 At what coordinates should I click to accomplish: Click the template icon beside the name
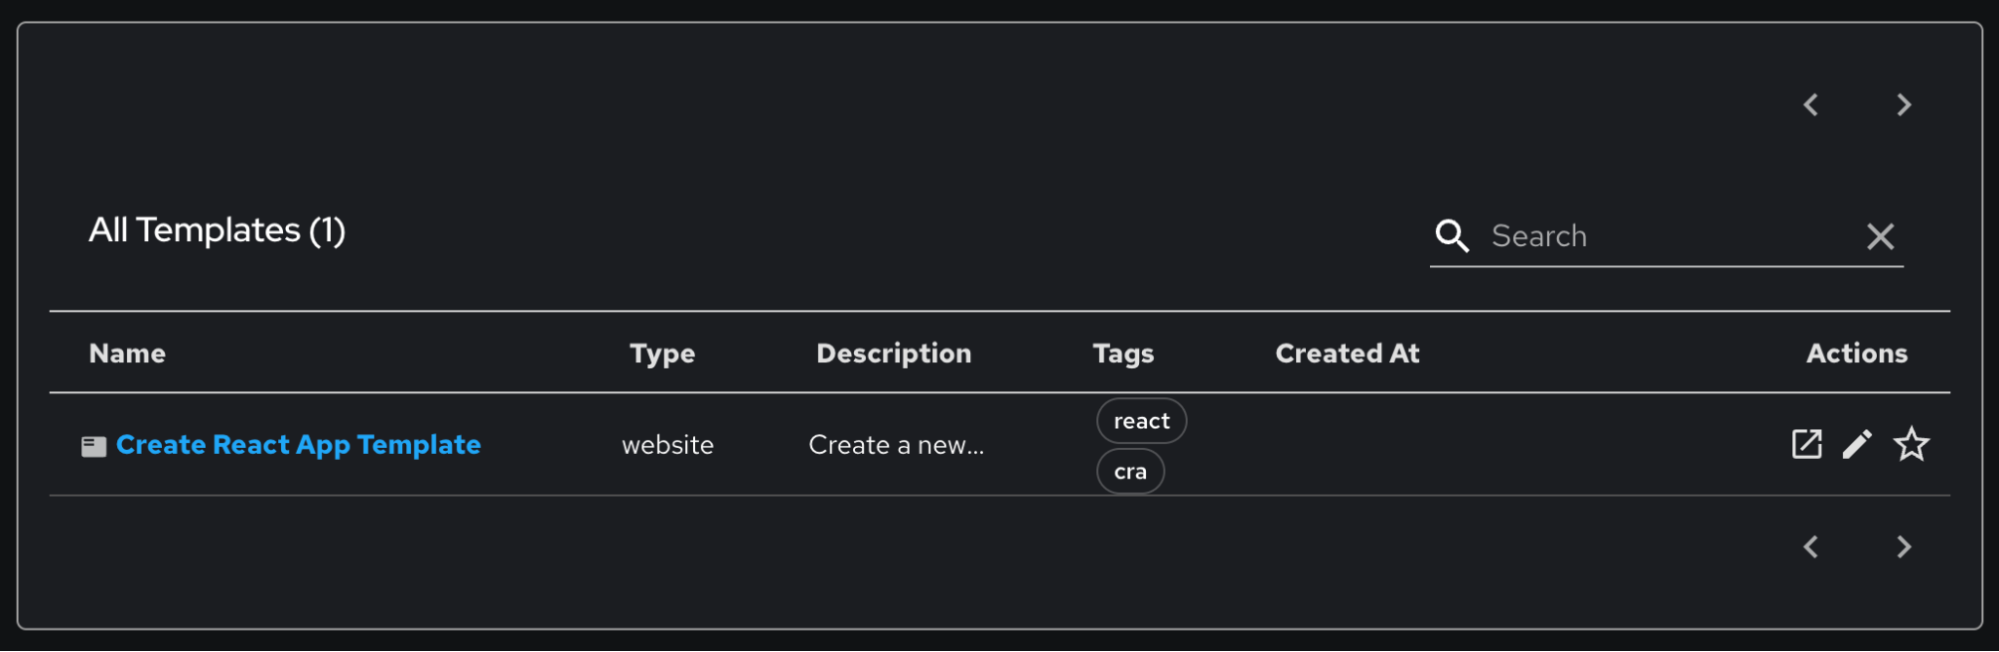(94, 446)
